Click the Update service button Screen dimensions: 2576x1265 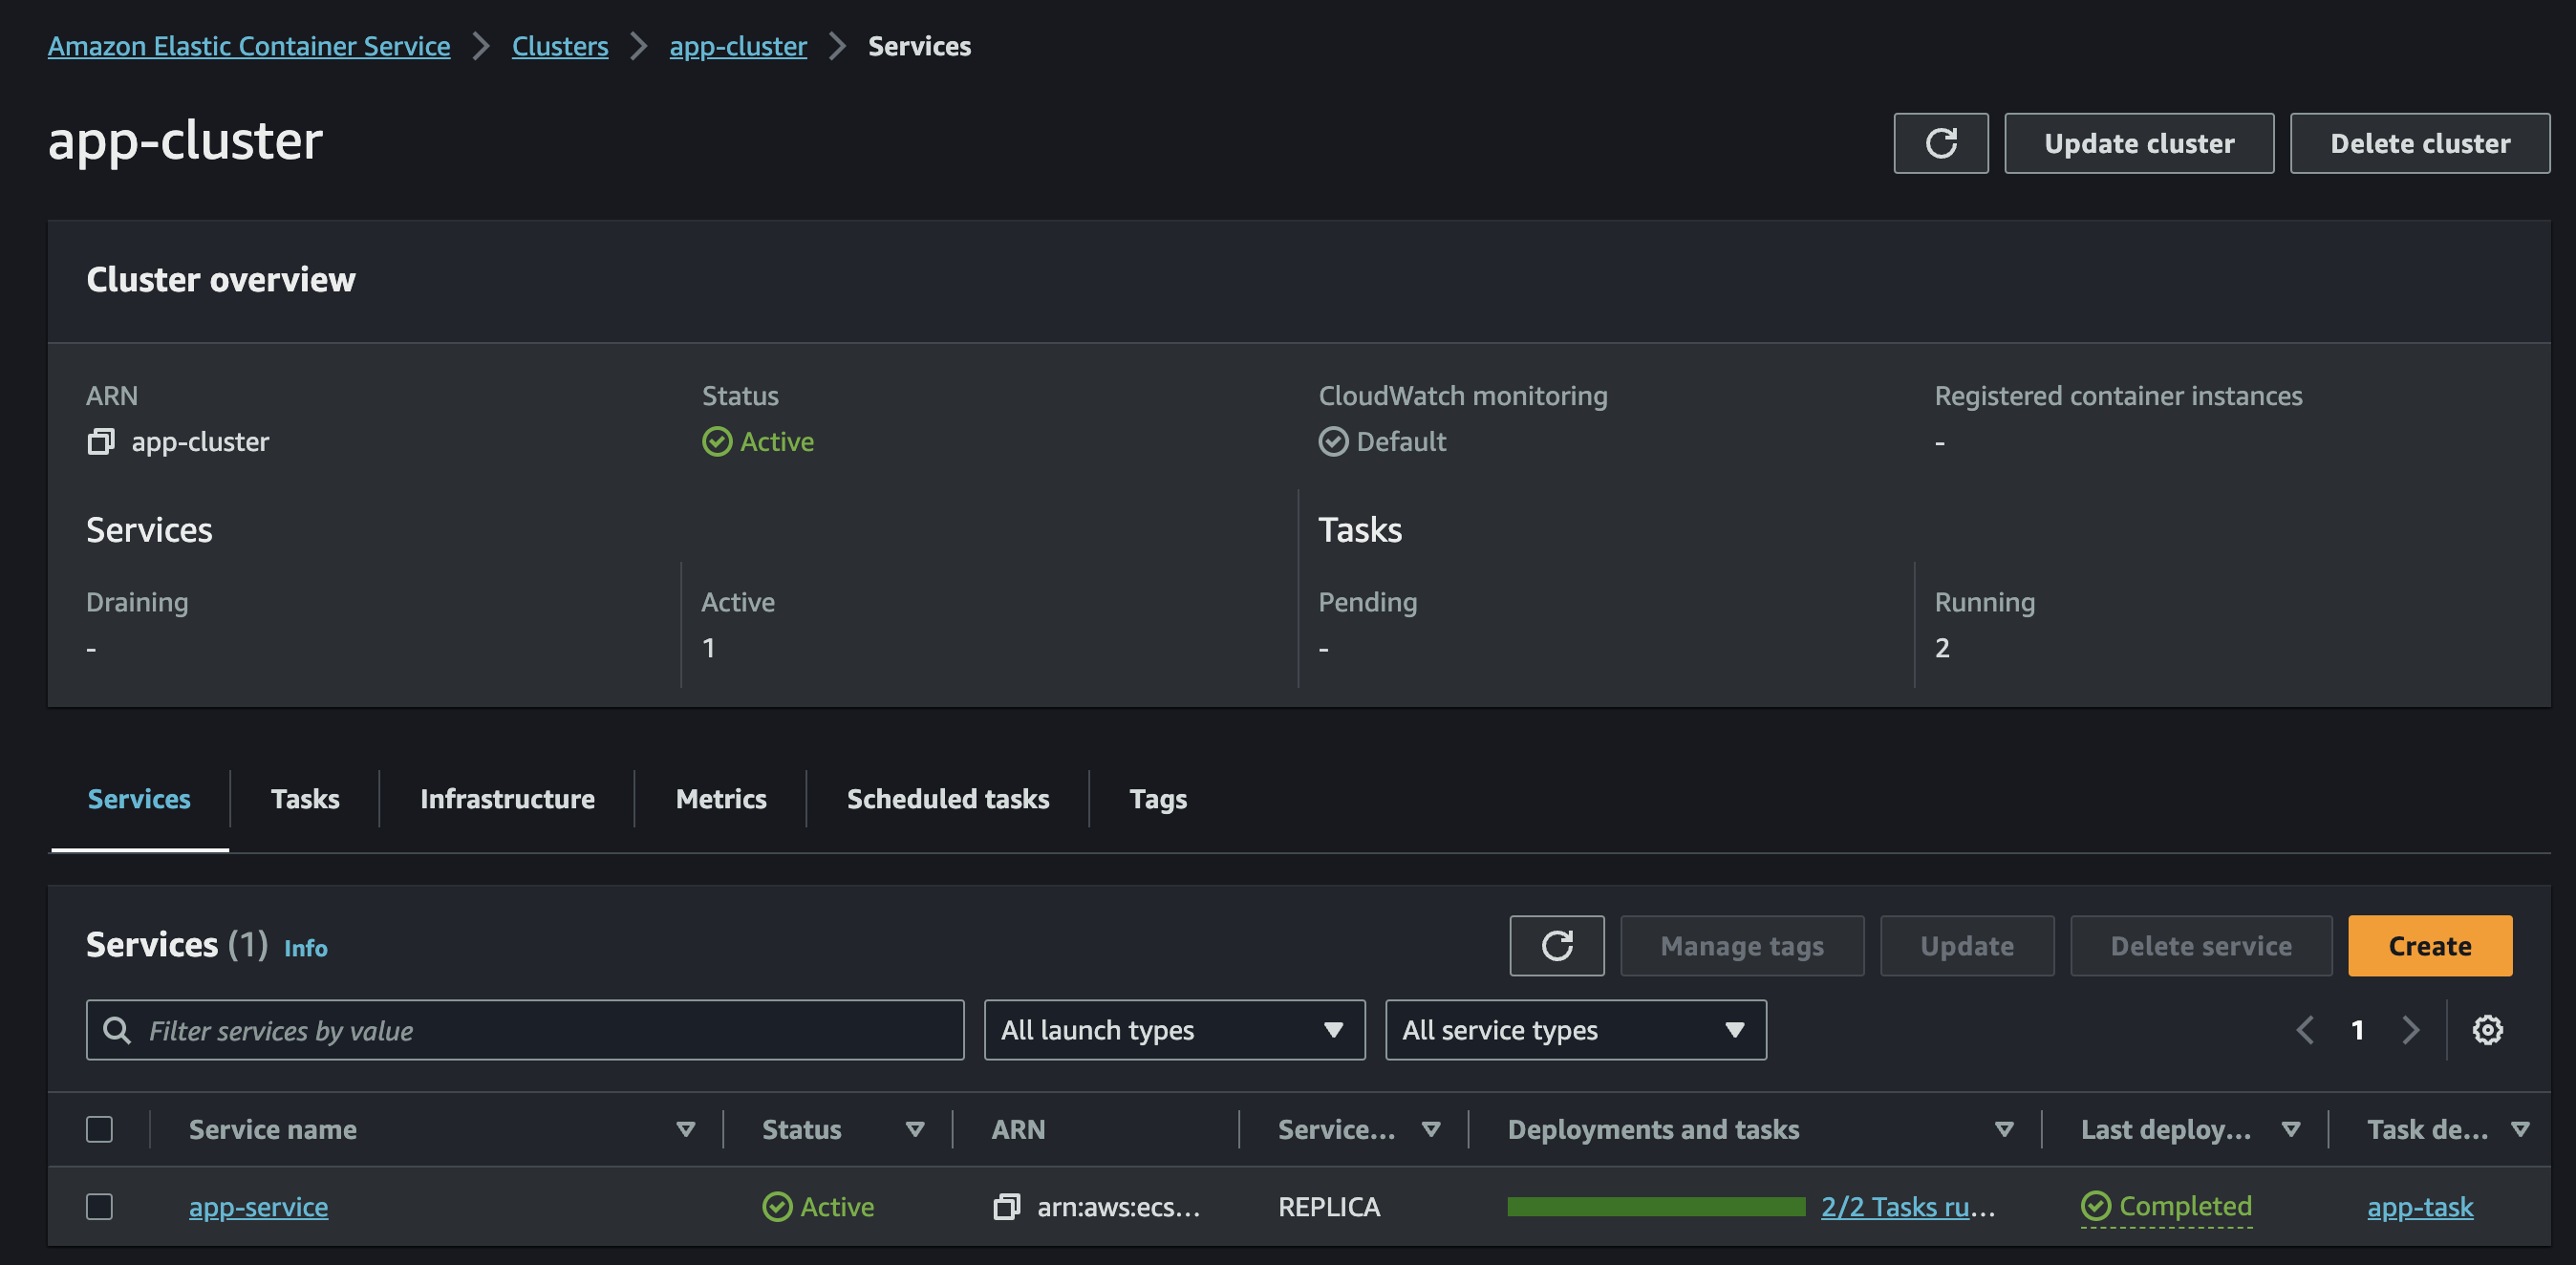[1967, 945]
